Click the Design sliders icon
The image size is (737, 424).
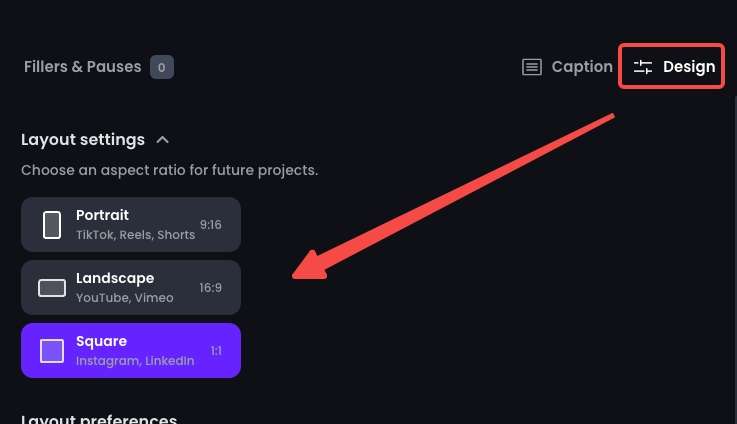[643, 67]
